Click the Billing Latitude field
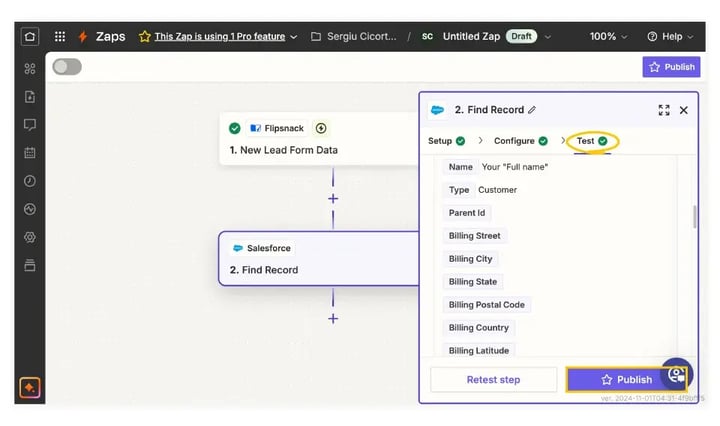Screen dimensions: 720x426 pyautogui.click(x=478, y=350)
